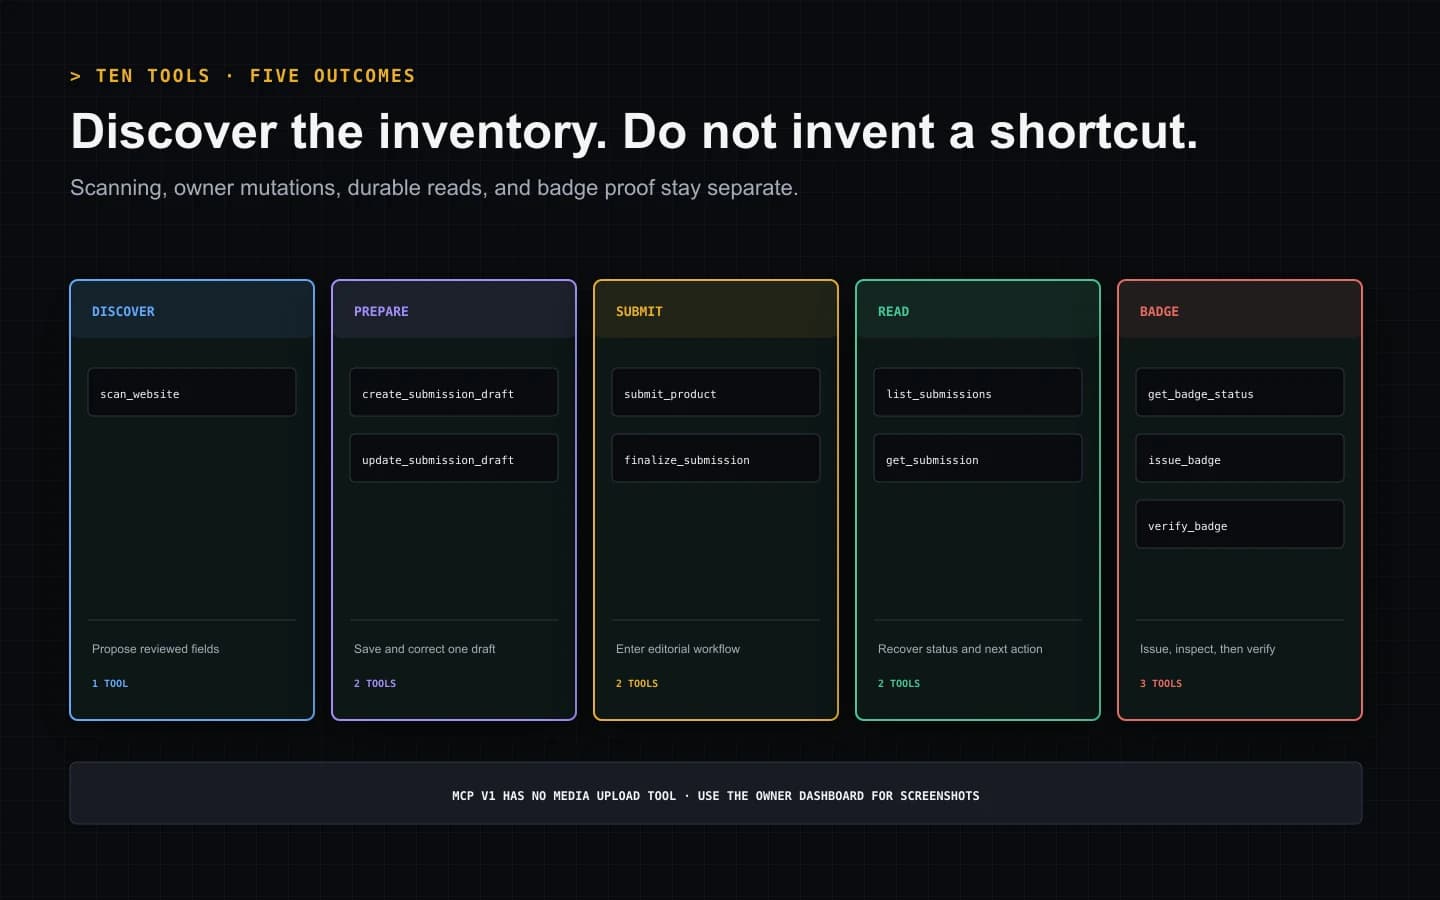Screen dimensions: 1440x900
Task: Click the '3 TOOLS' label in Badge card
Action: pos(1161,684)
